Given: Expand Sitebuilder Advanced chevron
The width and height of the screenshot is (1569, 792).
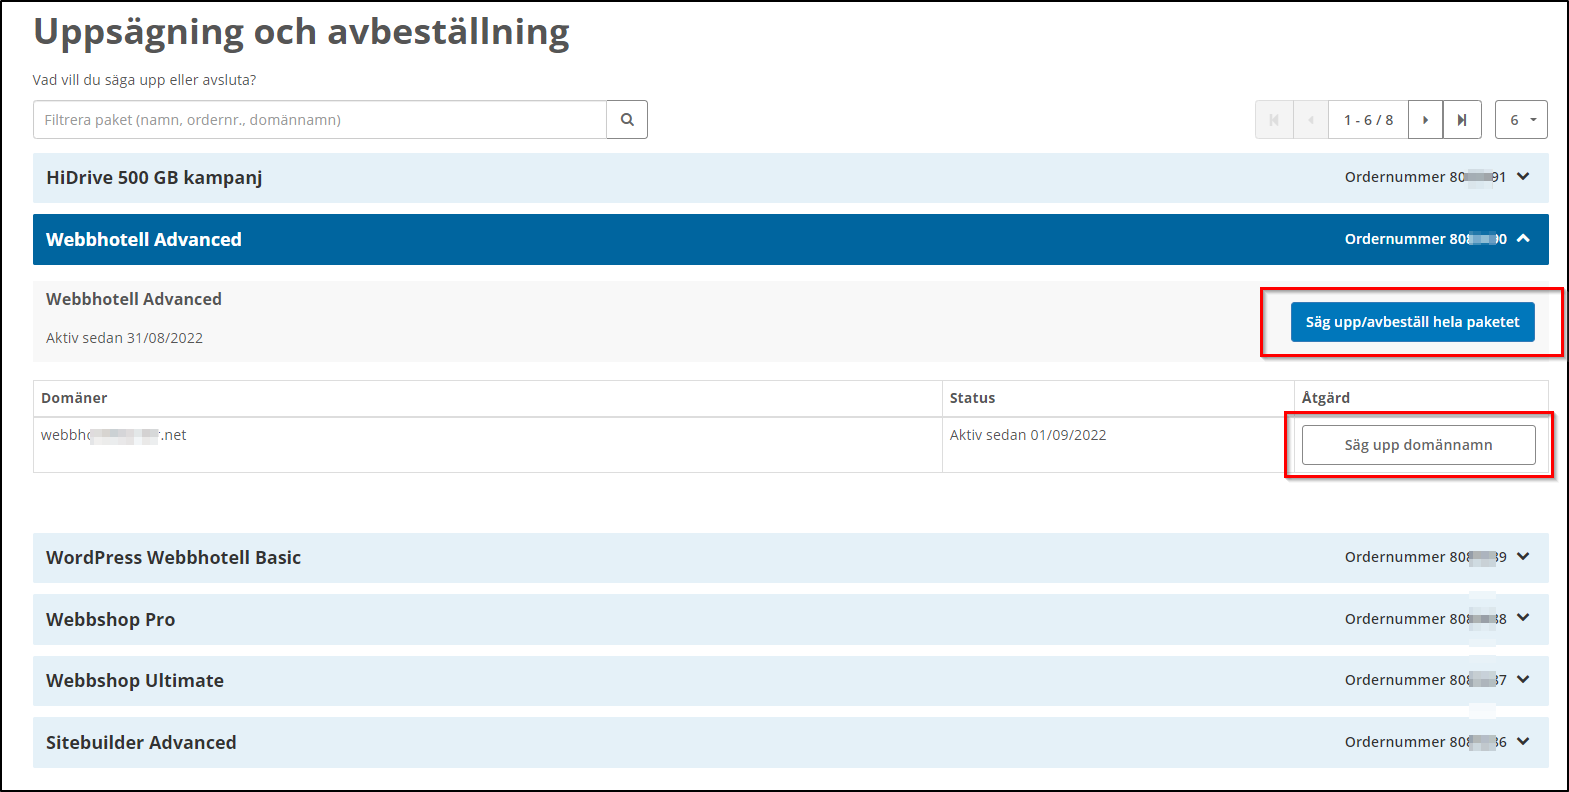Looking at the screenshot, I should (1523, 742).
